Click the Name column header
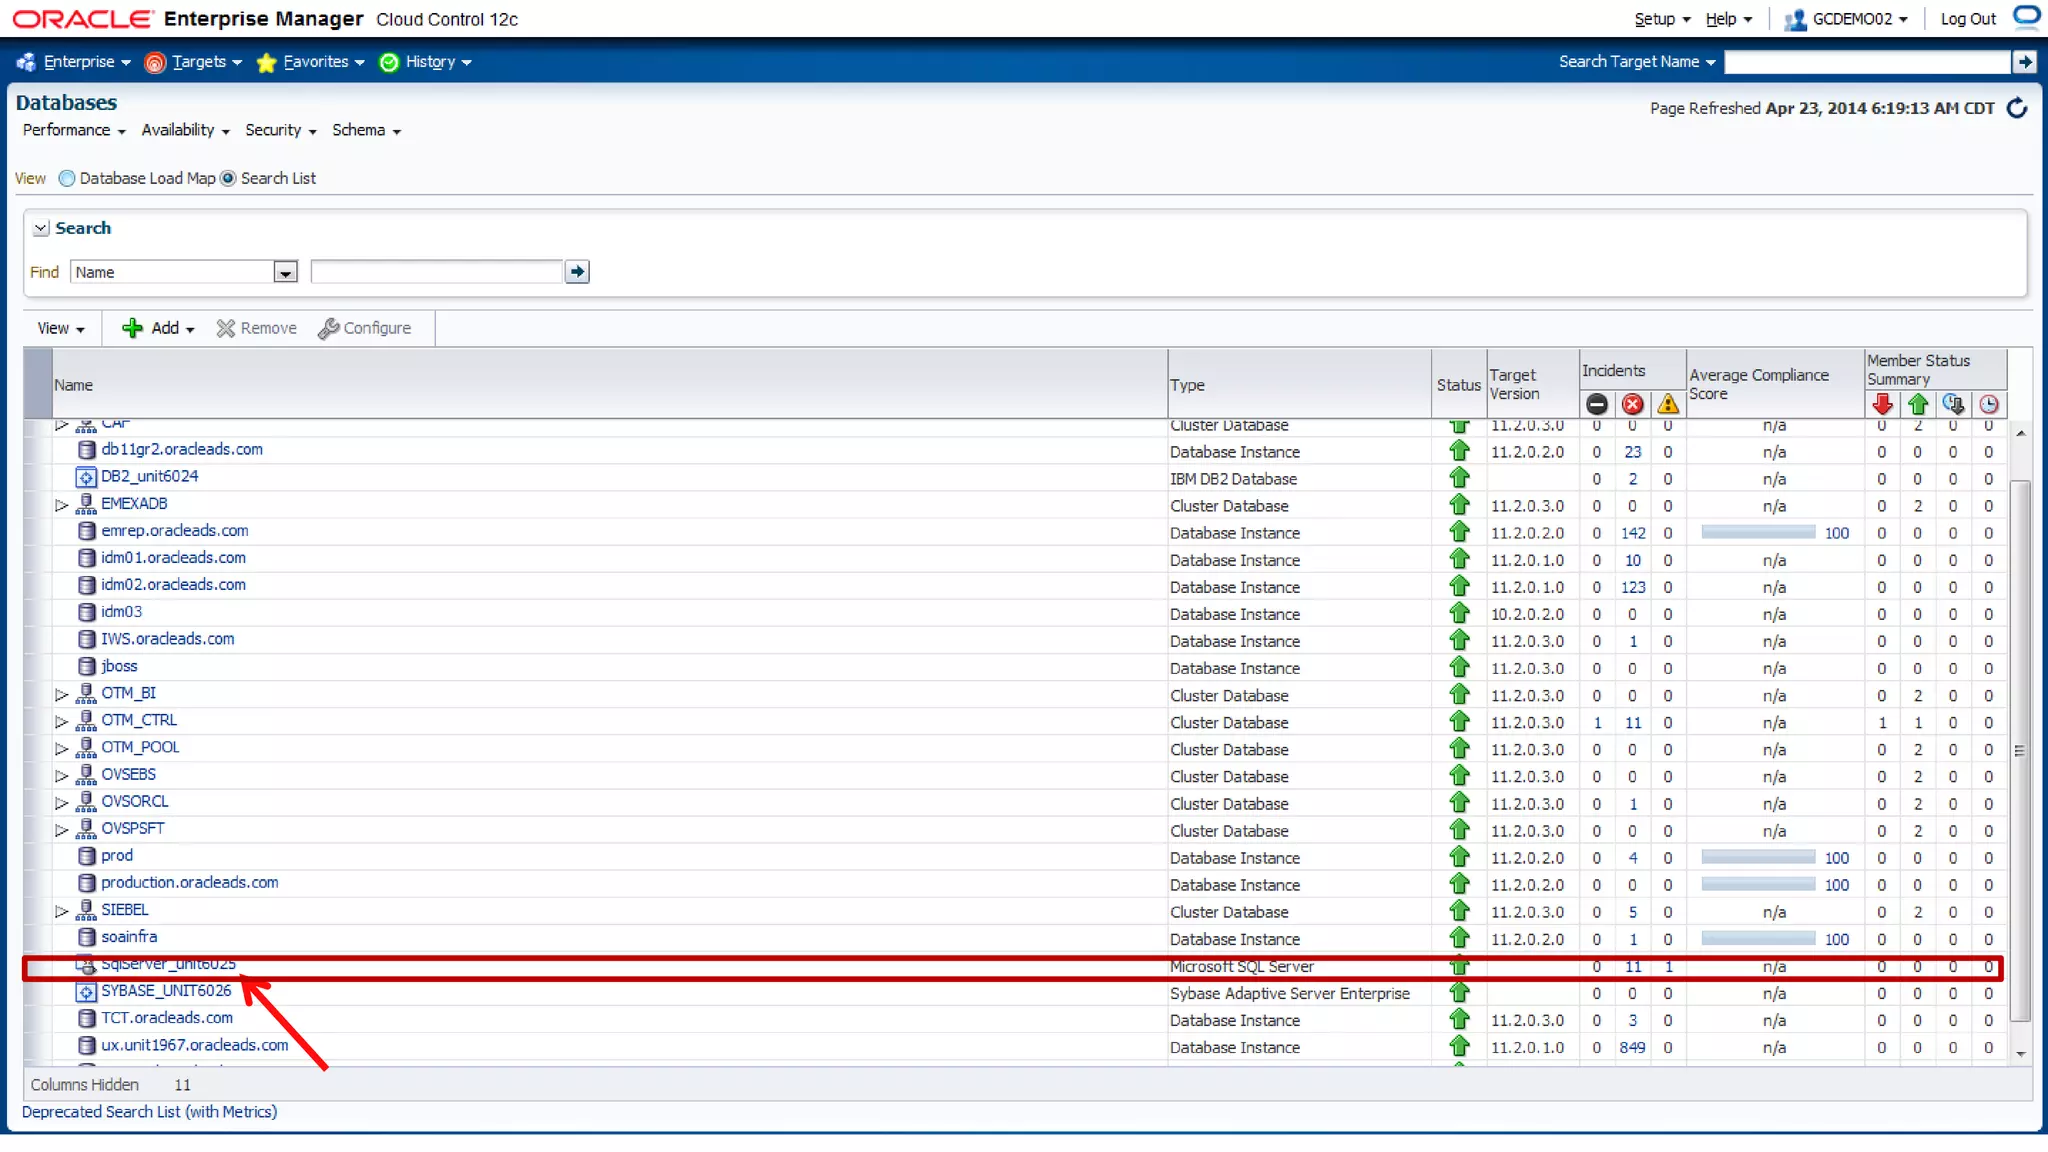Screen dimensions: 2048x1152 [x=609, y=385]
